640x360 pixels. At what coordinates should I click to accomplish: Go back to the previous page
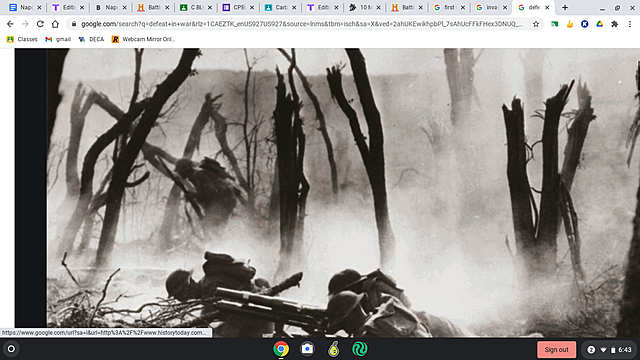pyautogui.click(x=10, y=24)
